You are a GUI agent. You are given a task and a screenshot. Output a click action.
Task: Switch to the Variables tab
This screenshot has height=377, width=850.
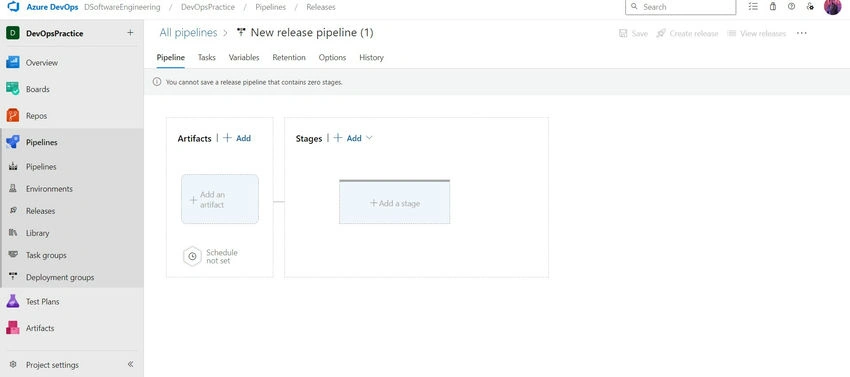click(244, 57)
